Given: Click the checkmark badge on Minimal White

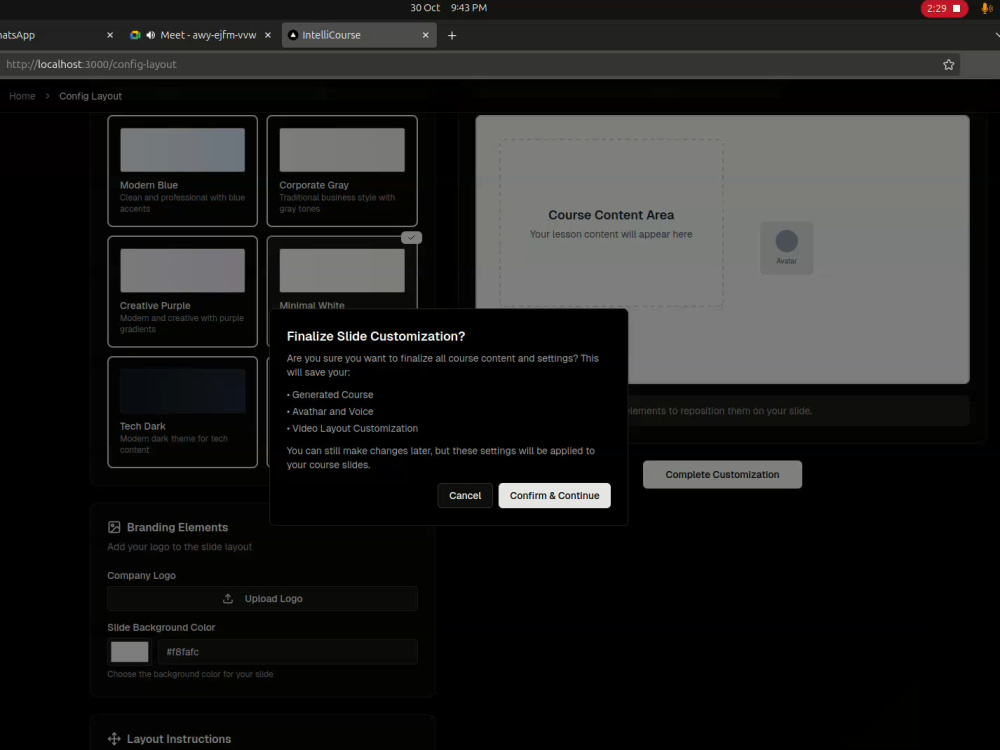Looking at the screenshot, I should [411, 237].
